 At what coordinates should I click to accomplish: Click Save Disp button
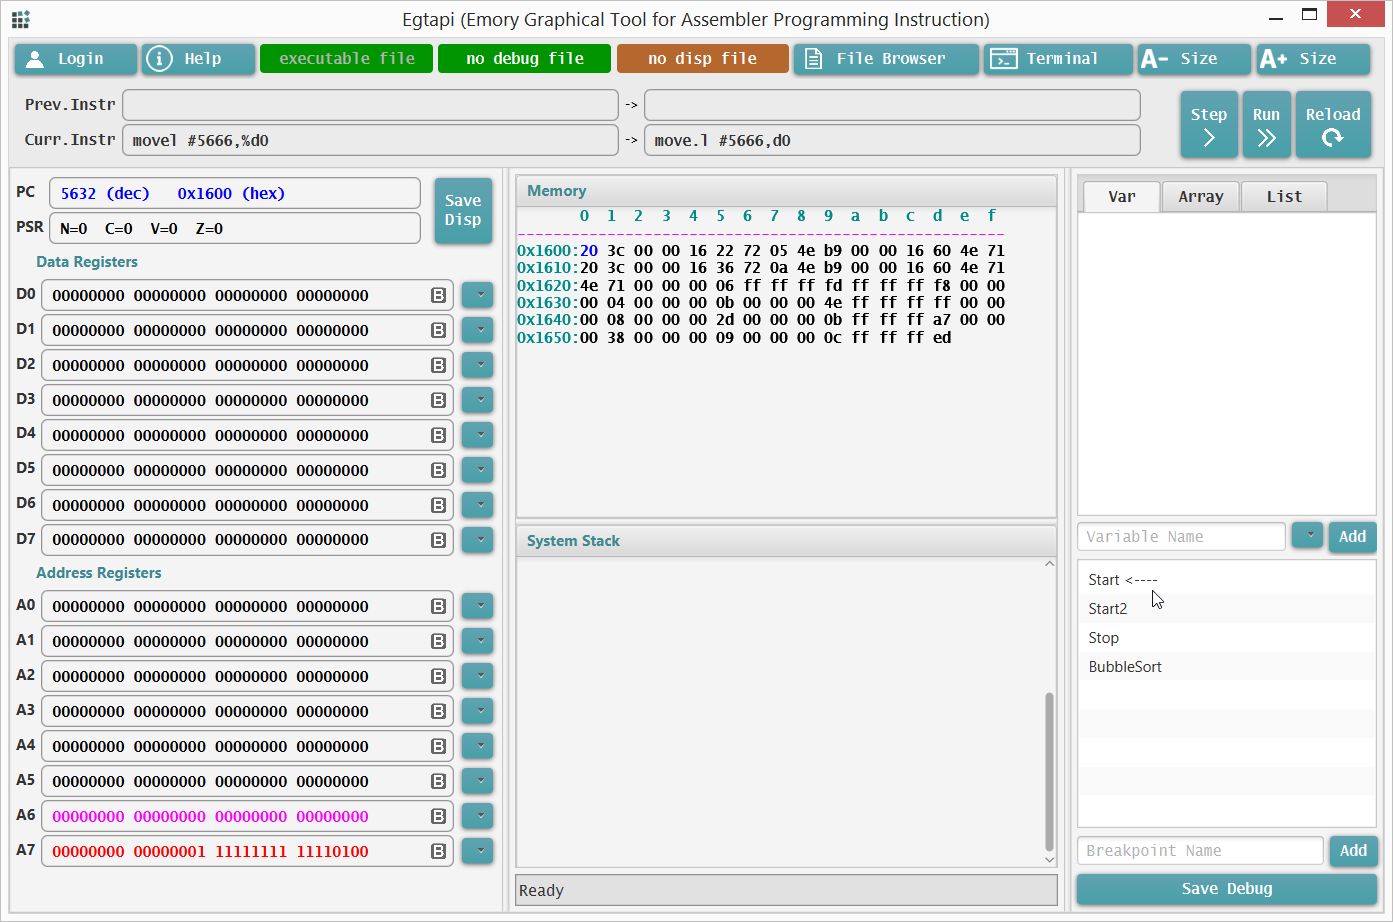(463, 211)
